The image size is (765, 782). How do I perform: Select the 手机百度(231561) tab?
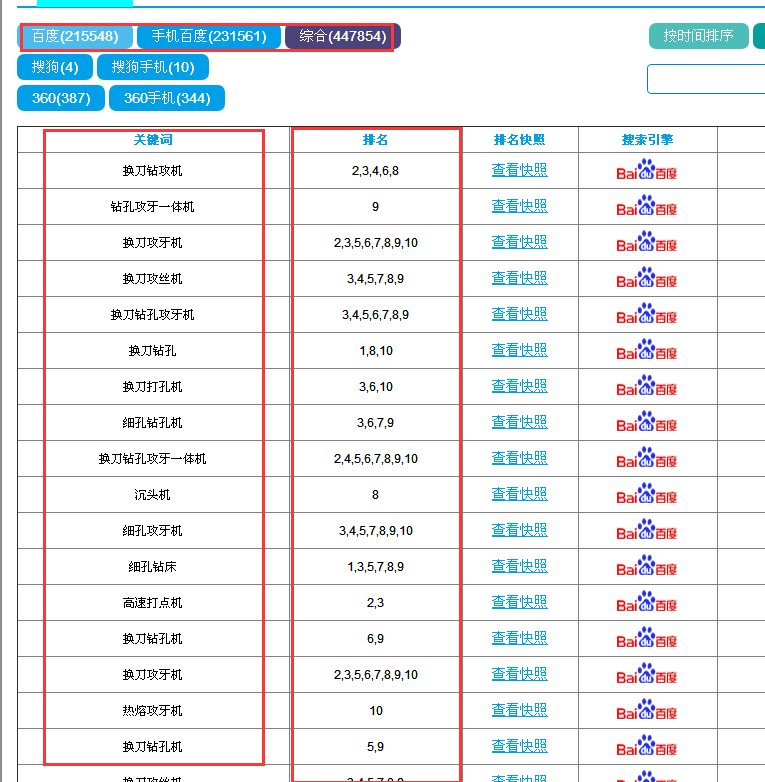click(208, 36)
